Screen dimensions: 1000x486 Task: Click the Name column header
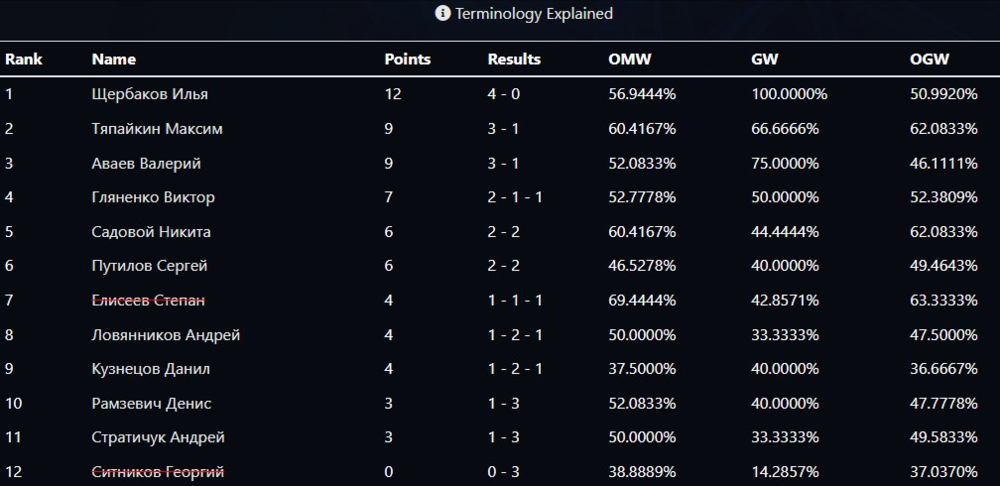click(114, 59)
